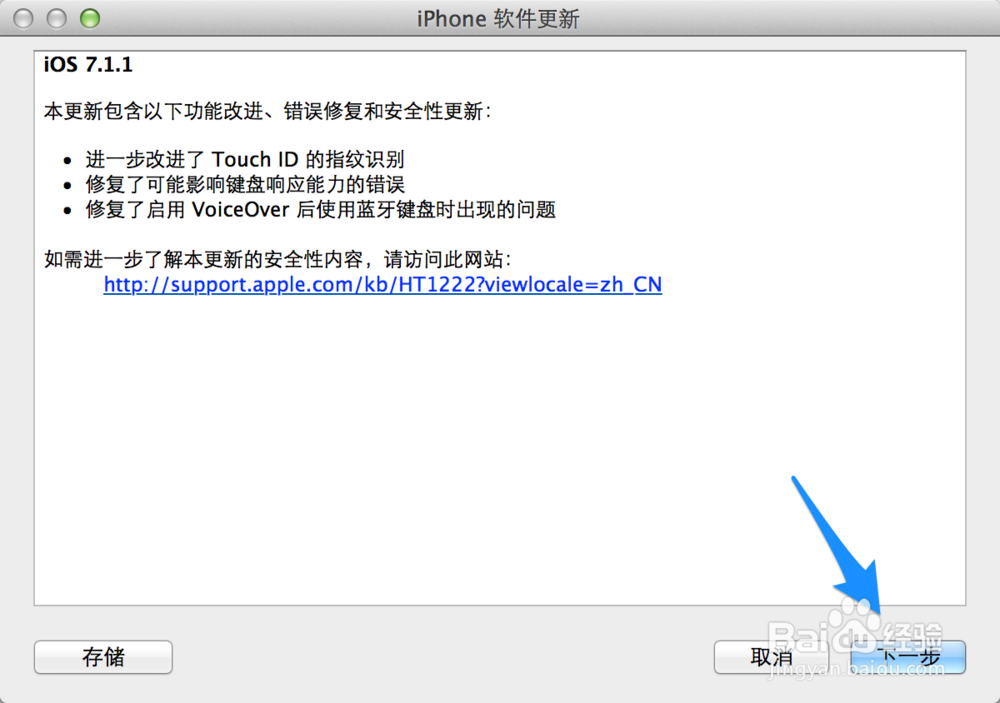The height and width of the screenshot is (703, 1000).
Task: Click the 取消 (Cancel) button
Action: coord(770,657)
